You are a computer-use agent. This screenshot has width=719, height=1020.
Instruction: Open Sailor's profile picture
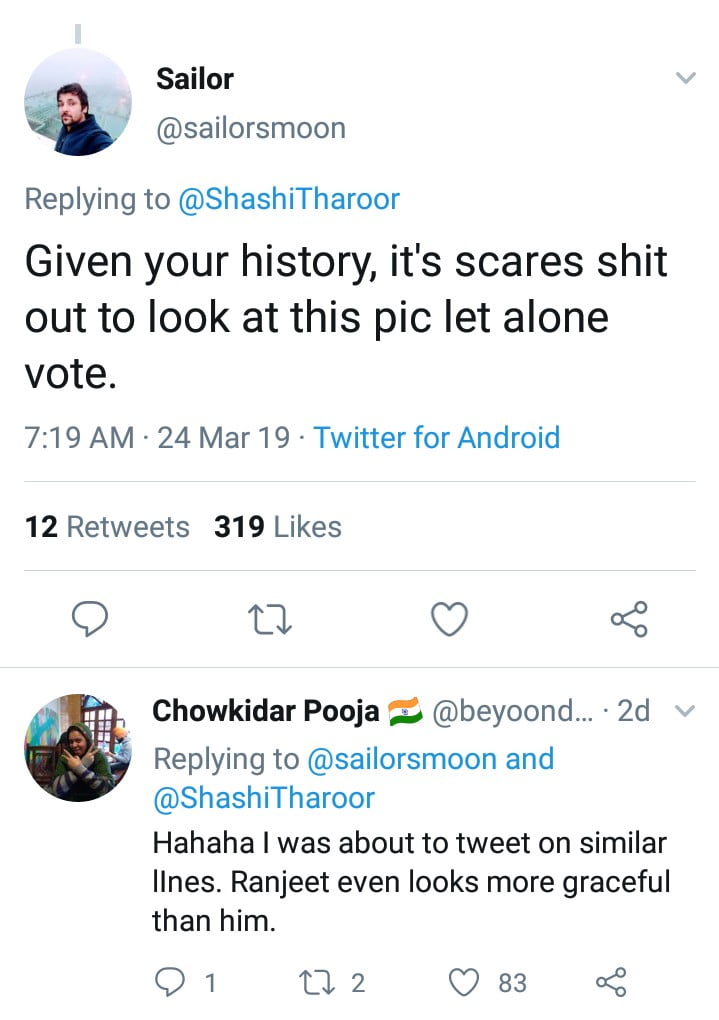77,102
